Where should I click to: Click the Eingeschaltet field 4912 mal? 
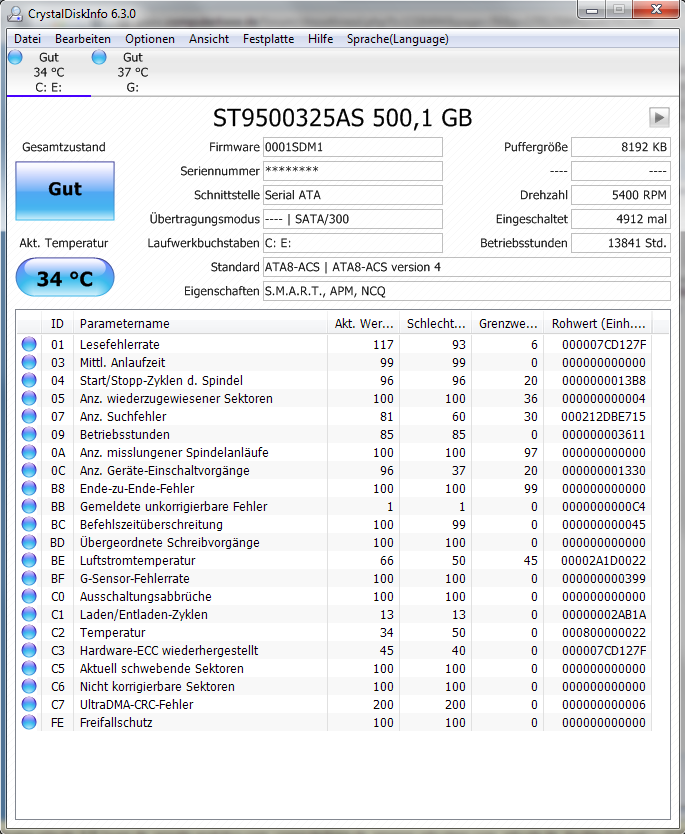coord(621,219)
